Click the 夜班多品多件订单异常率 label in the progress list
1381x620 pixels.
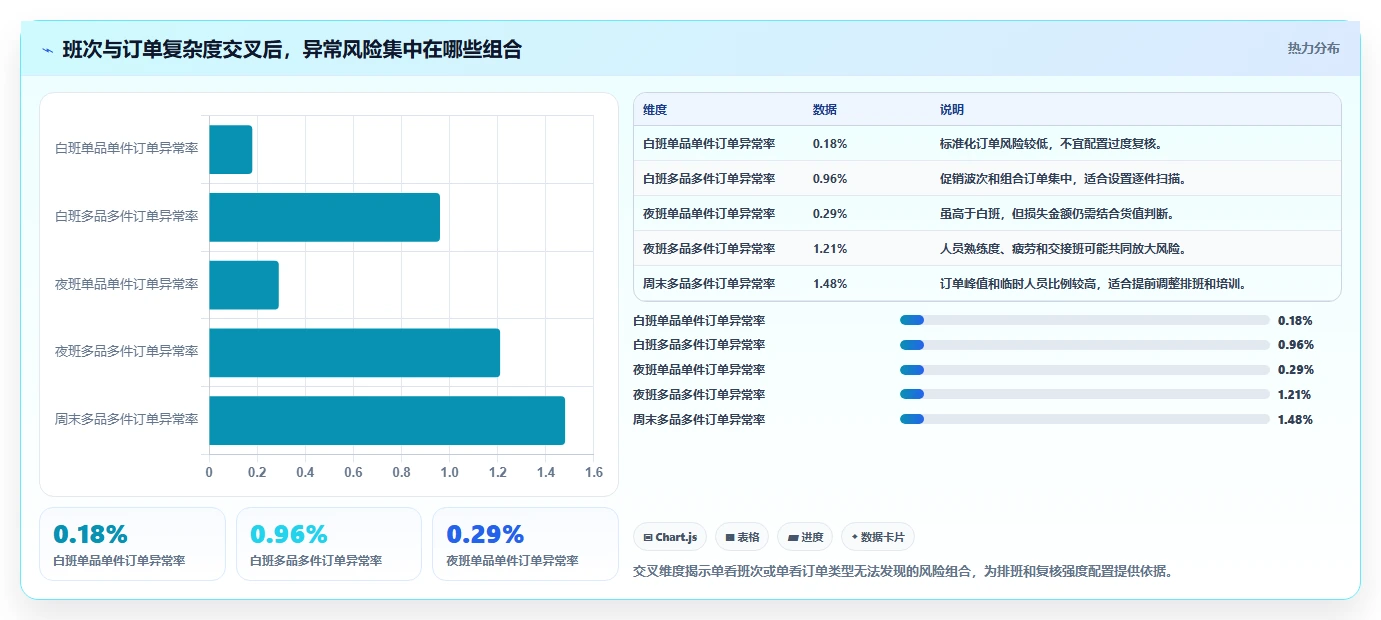[x=699, y=395]
